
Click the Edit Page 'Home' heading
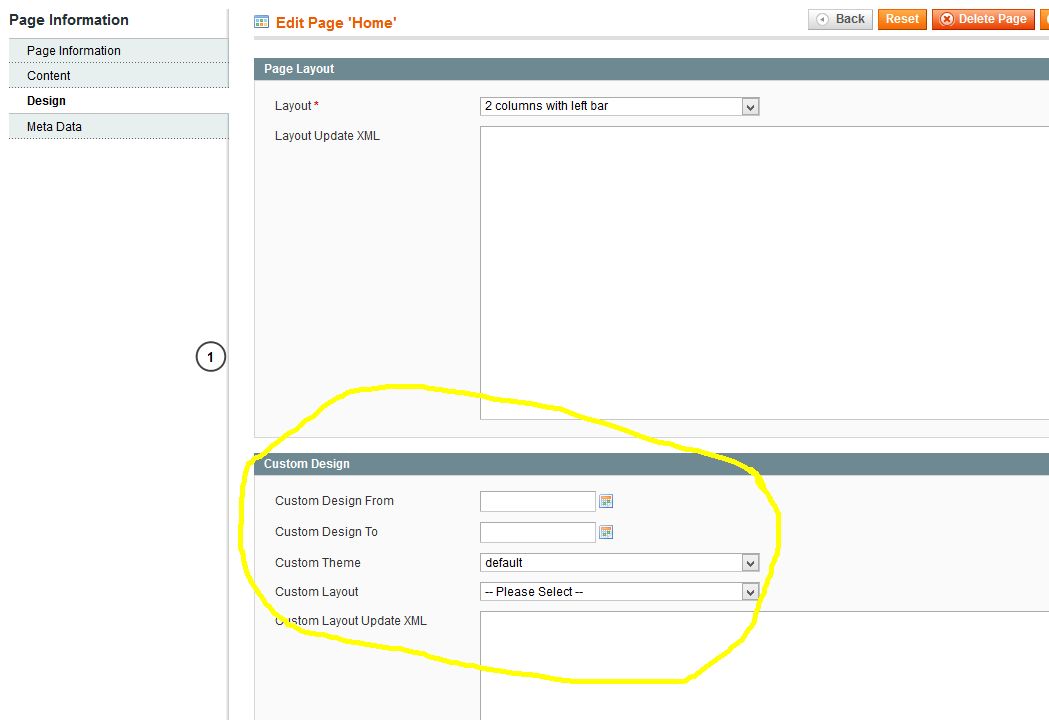pyautogui.click(x=336, y=23)
